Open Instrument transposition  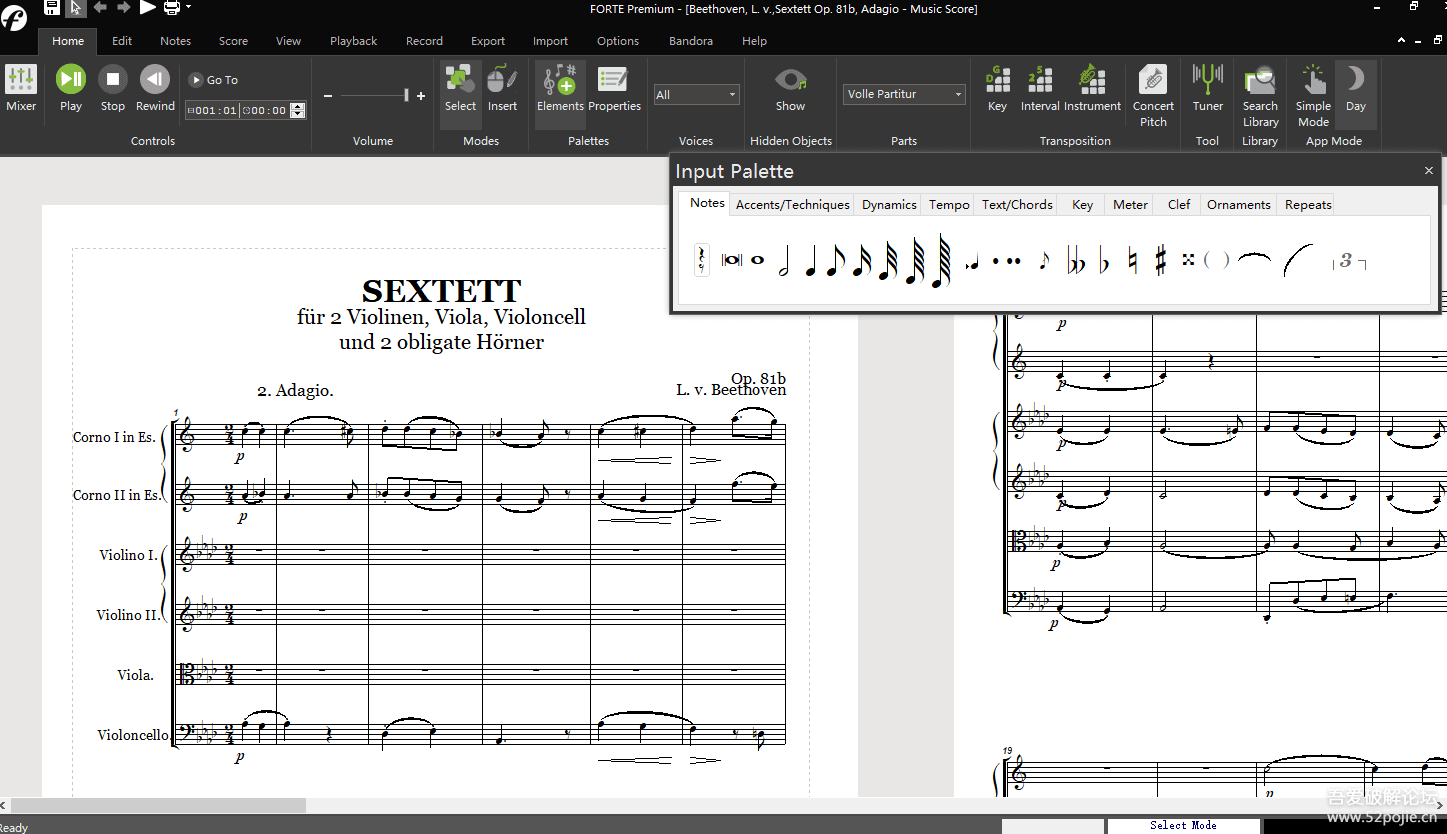tap(1092, 88)
